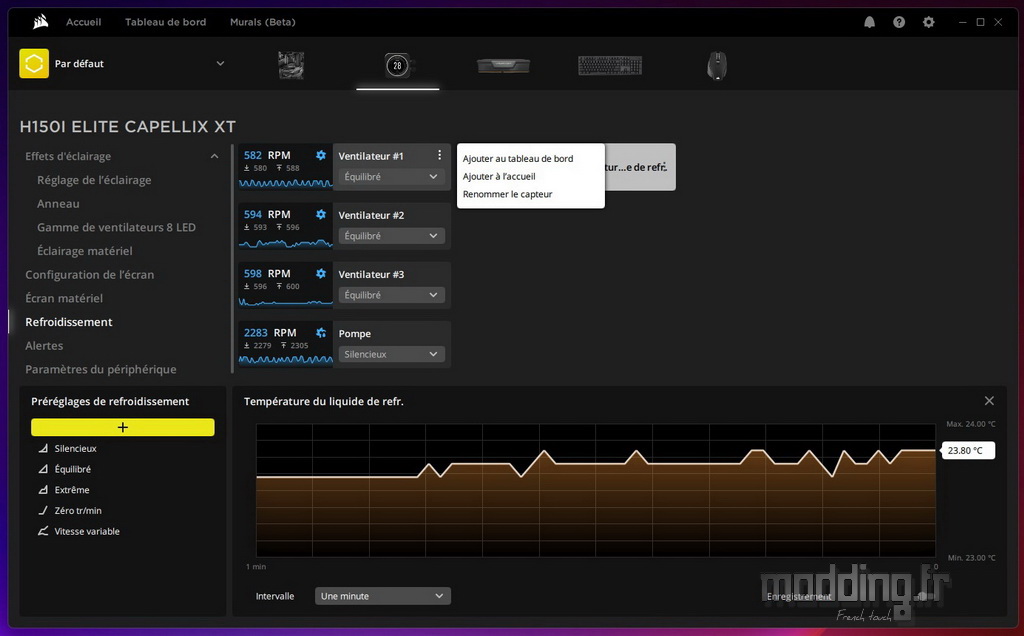Click the 23.80 °C current value label
This screenshot has height=636, width=1024.
pos(968,451)
